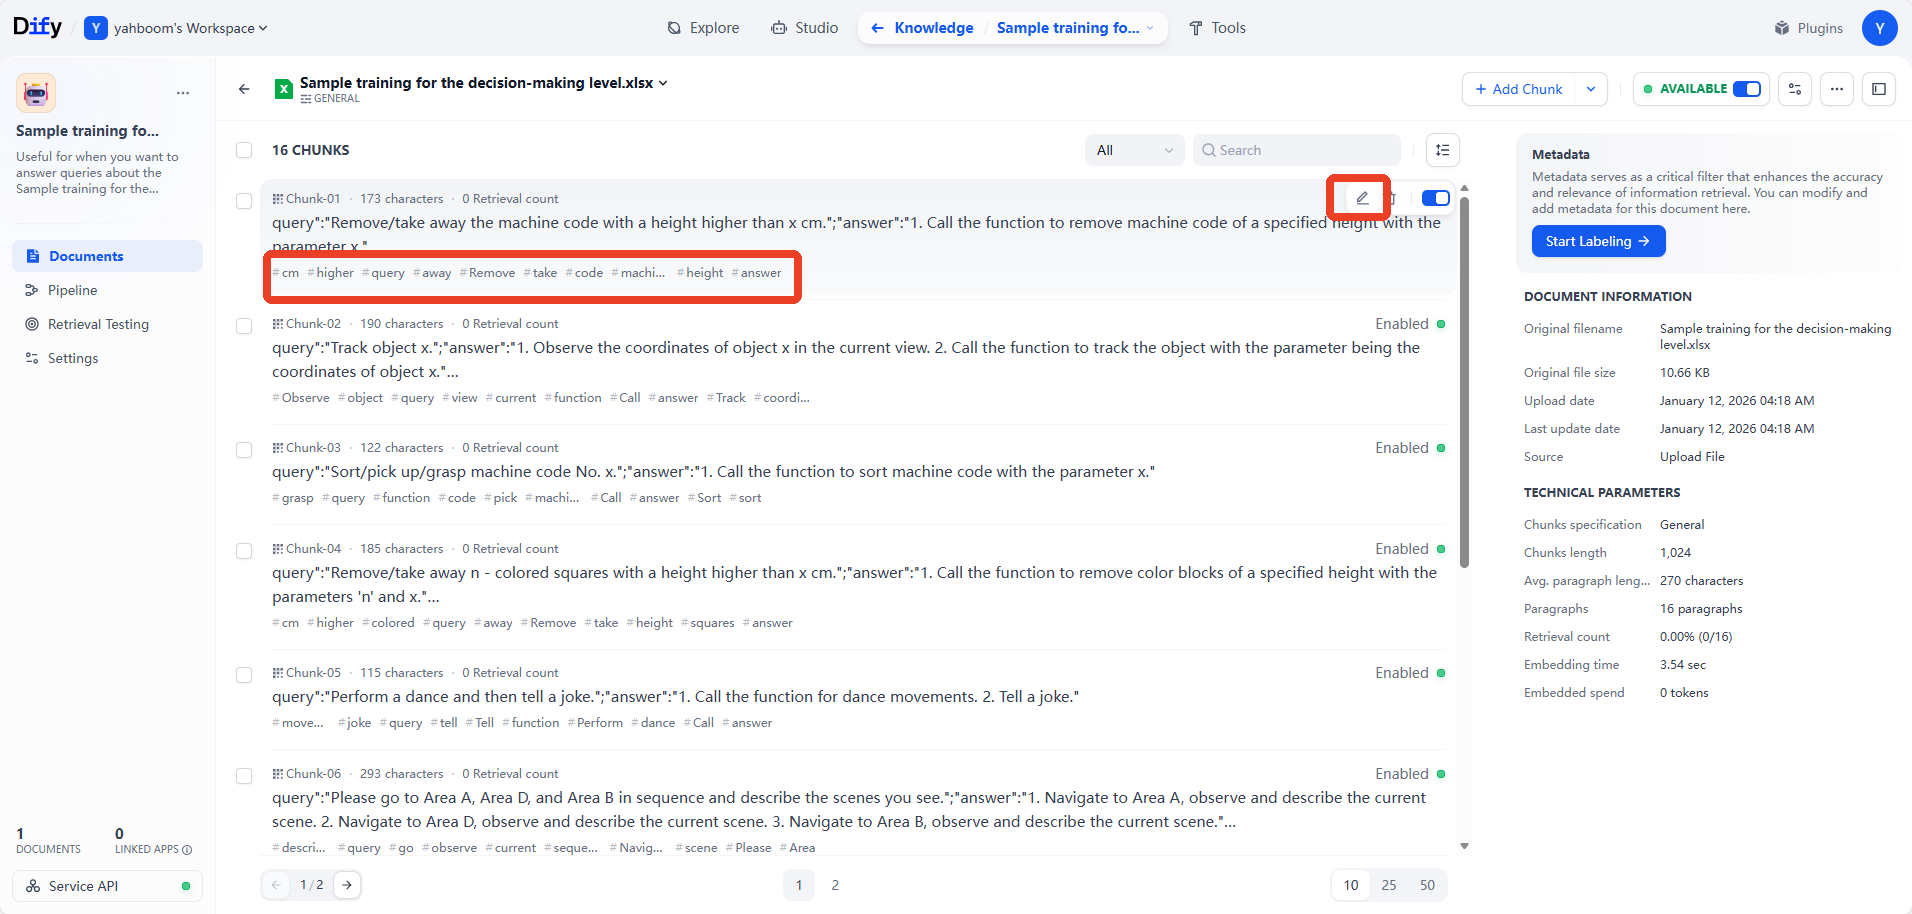Disable the Chunk-01 enabled switch
The width and height of the screenshot is (1912, 914).
pos(1436,198)
